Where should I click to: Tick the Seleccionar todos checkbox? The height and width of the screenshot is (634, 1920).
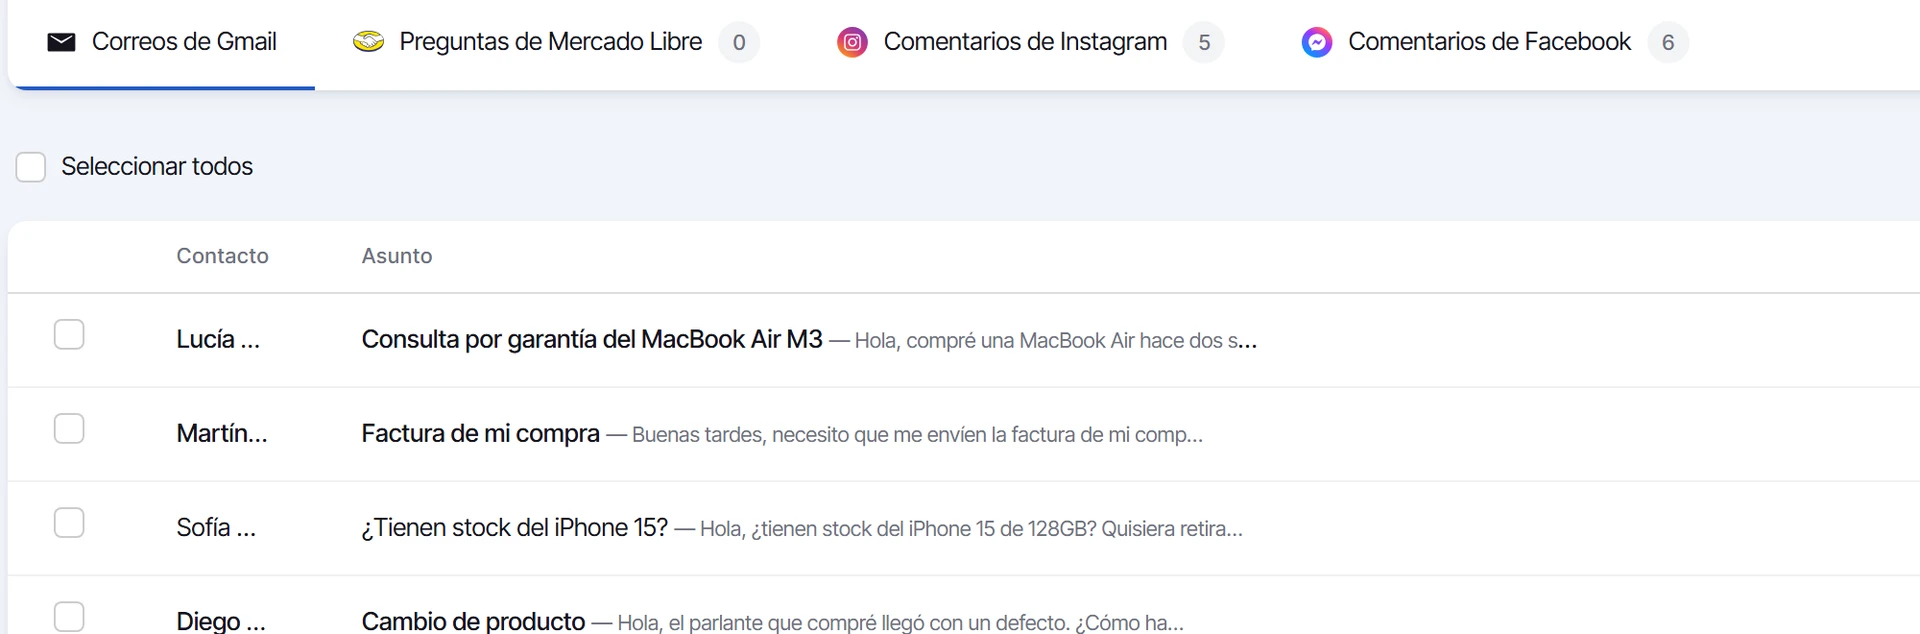(31, 167)
